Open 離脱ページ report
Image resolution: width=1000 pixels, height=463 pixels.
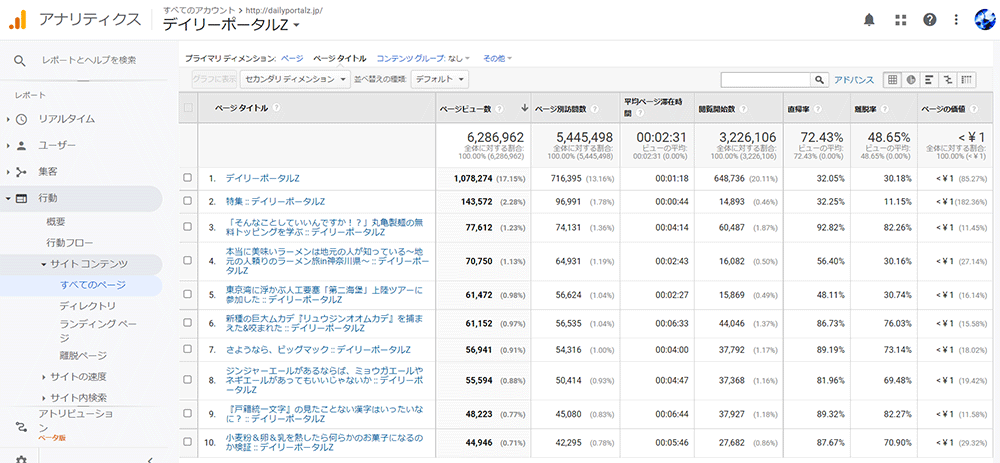point(83,355)
